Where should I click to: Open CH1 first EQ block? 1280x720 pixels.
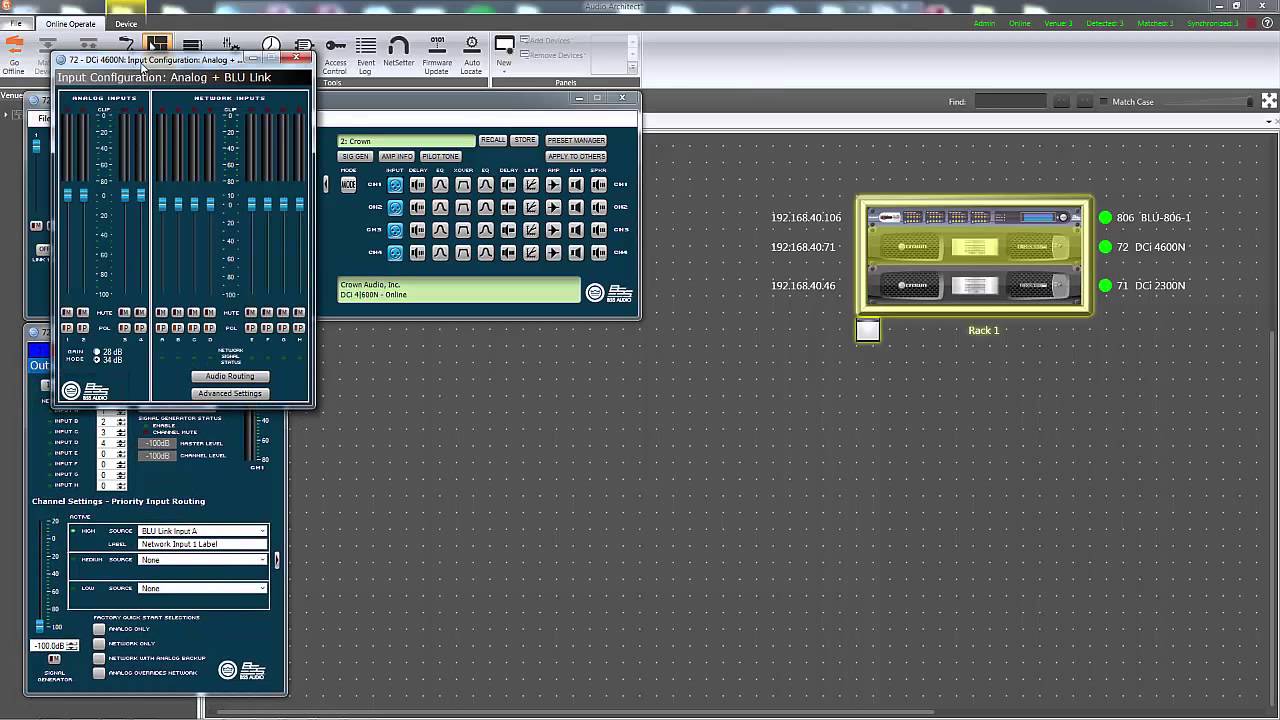coord(440,185)
